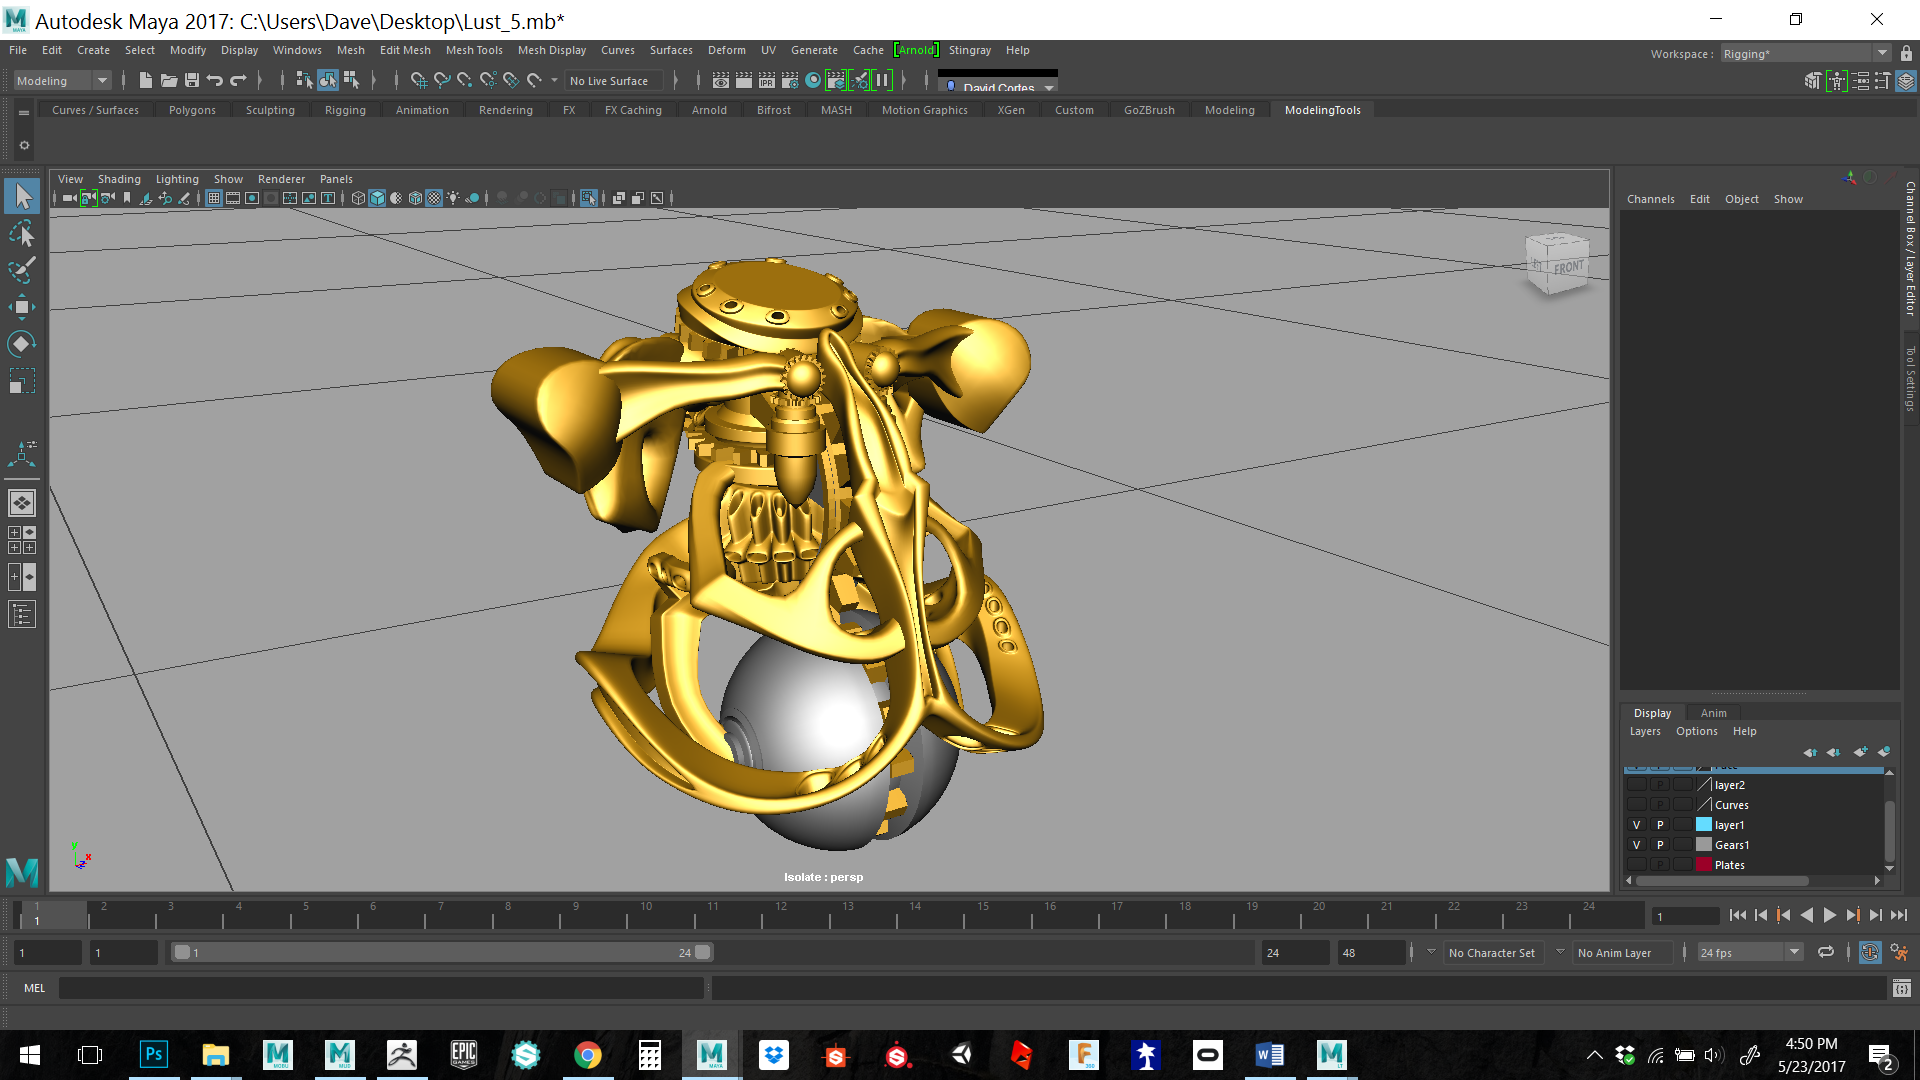Open the 24 fps frame rate dropdown

click(x=1750, y=953)
